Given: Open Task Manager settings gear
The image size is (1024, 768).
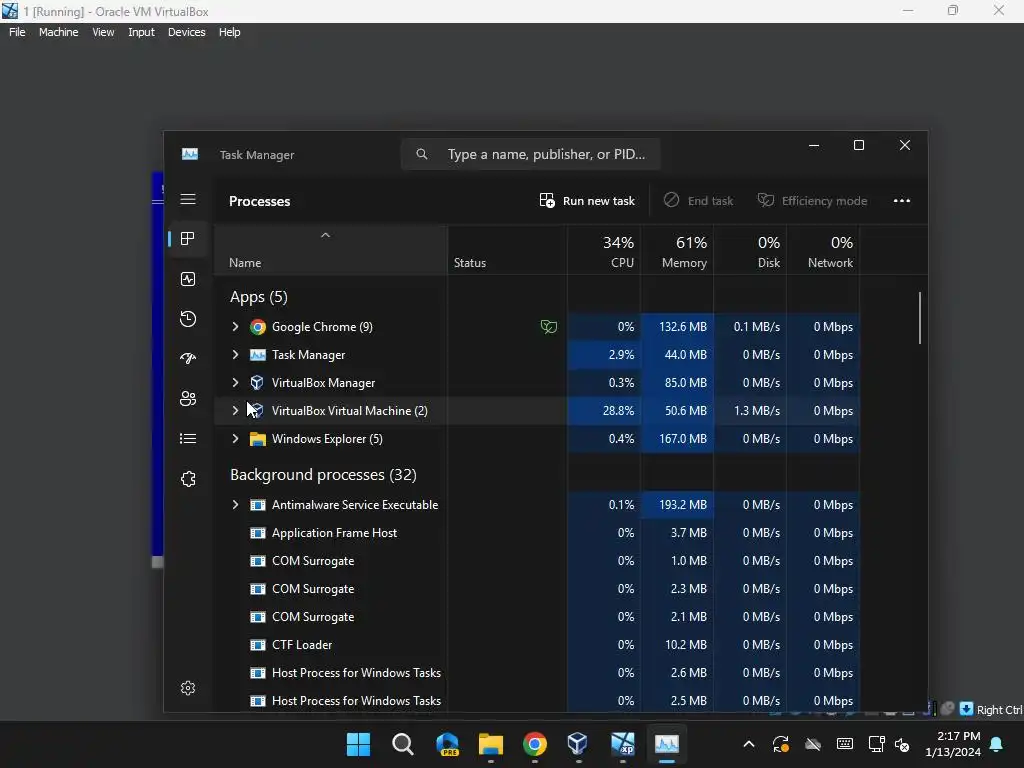Looking at the screenshot, I should click(x=188, y=688).
